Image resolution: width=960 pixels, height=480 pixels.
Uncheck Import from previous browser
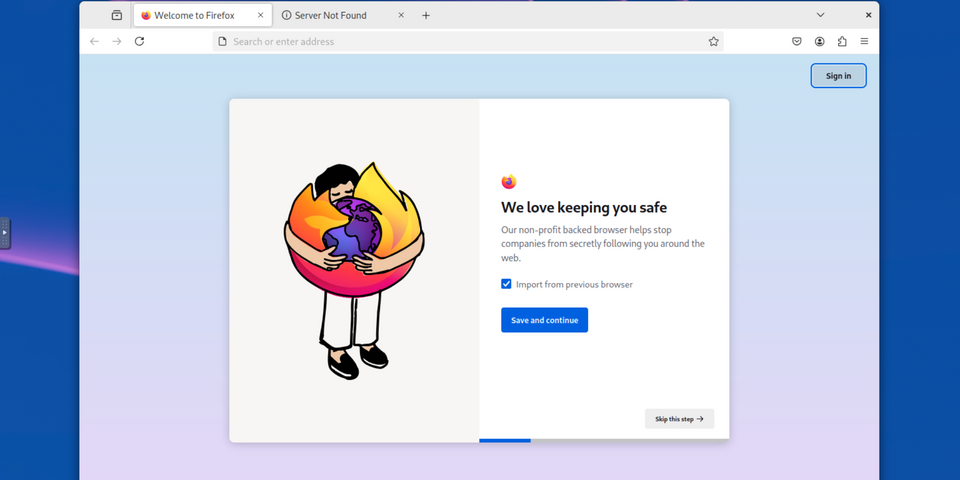pos(506,284)
